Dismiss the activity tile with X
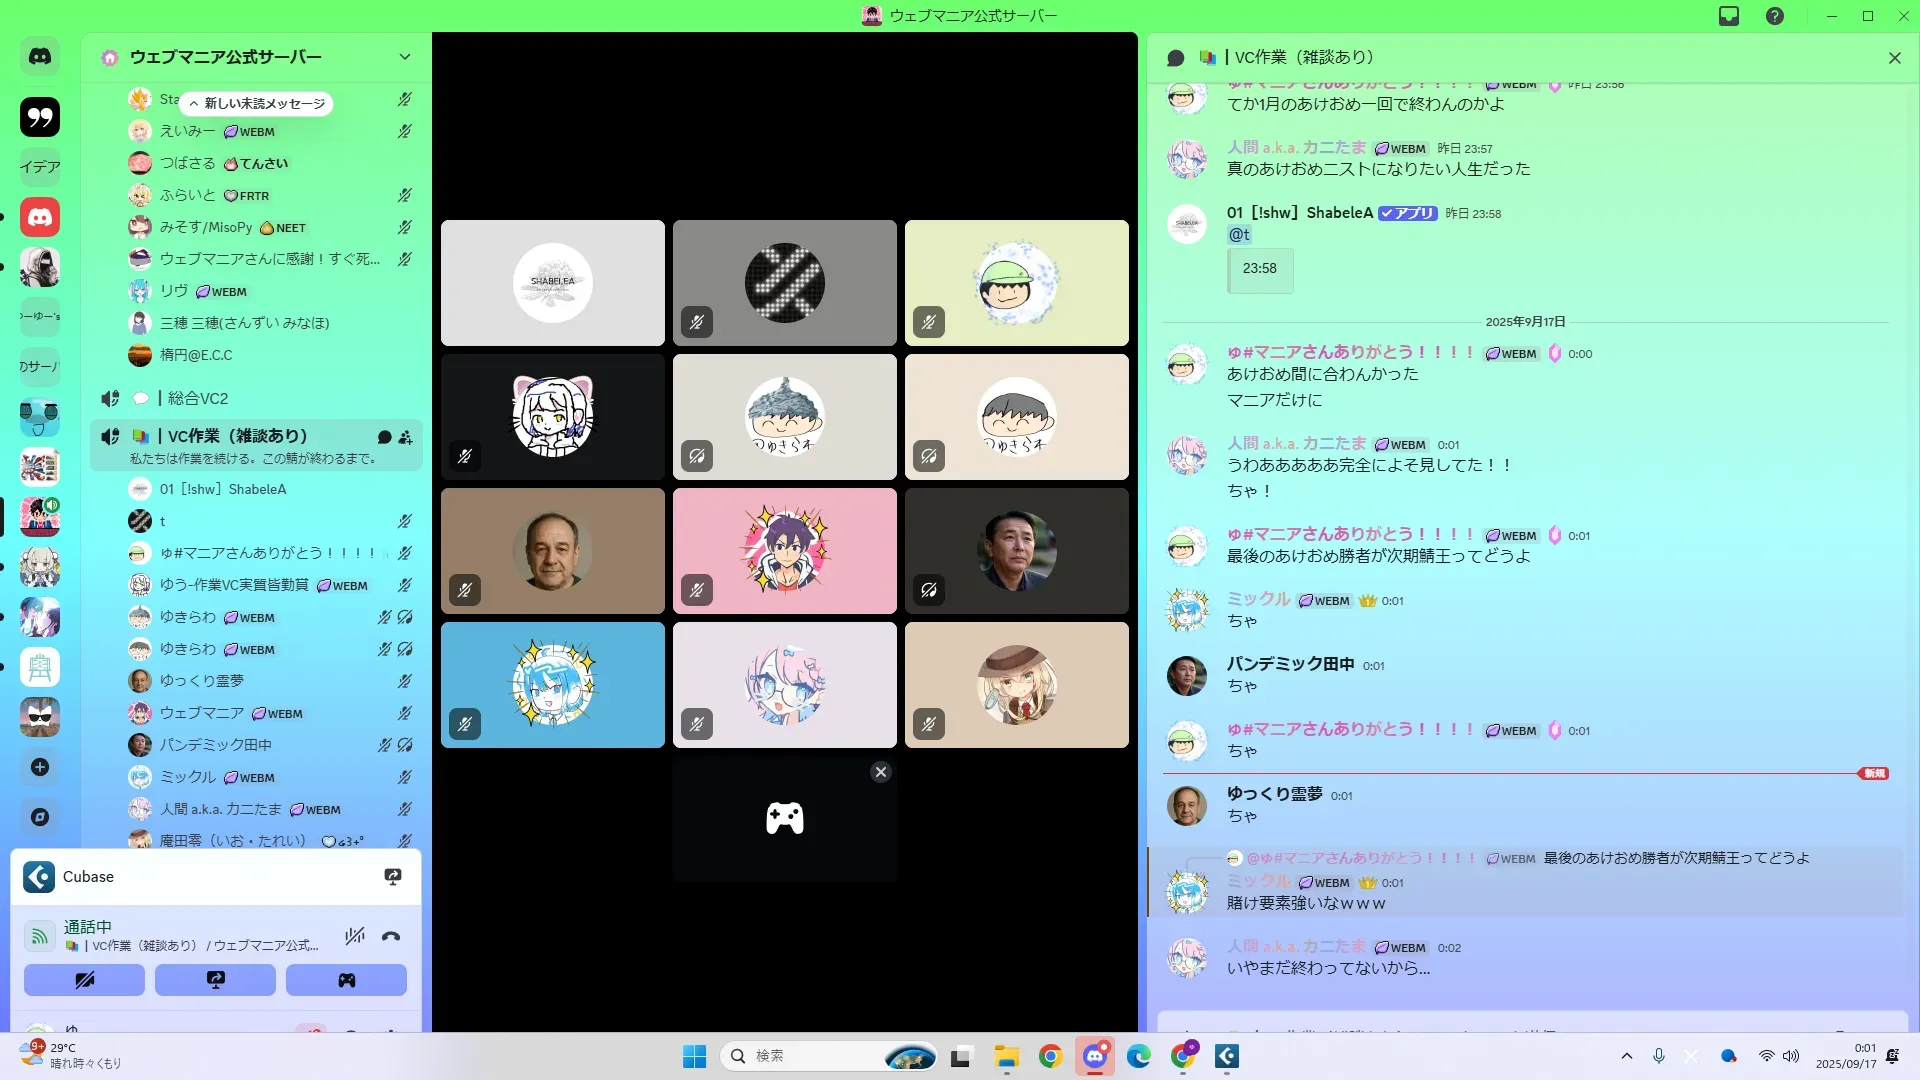The width and height of the screenshot is (1920, 1080). click(880, 772)
